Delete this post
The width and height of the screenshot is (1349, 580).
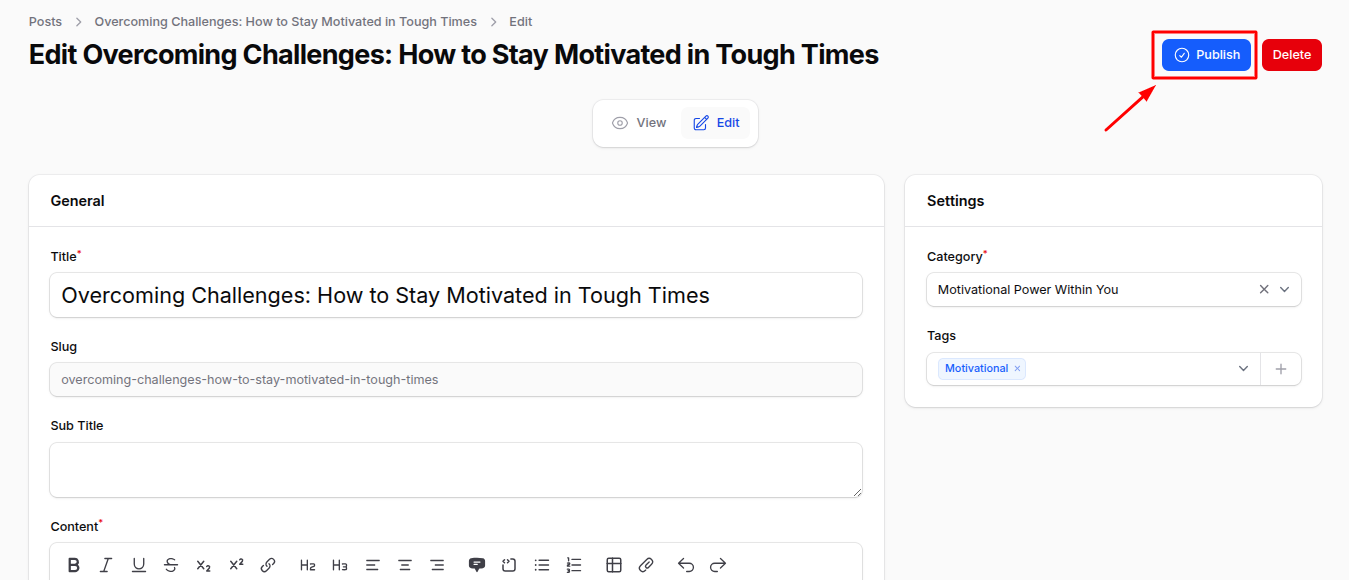[1291, 55]
